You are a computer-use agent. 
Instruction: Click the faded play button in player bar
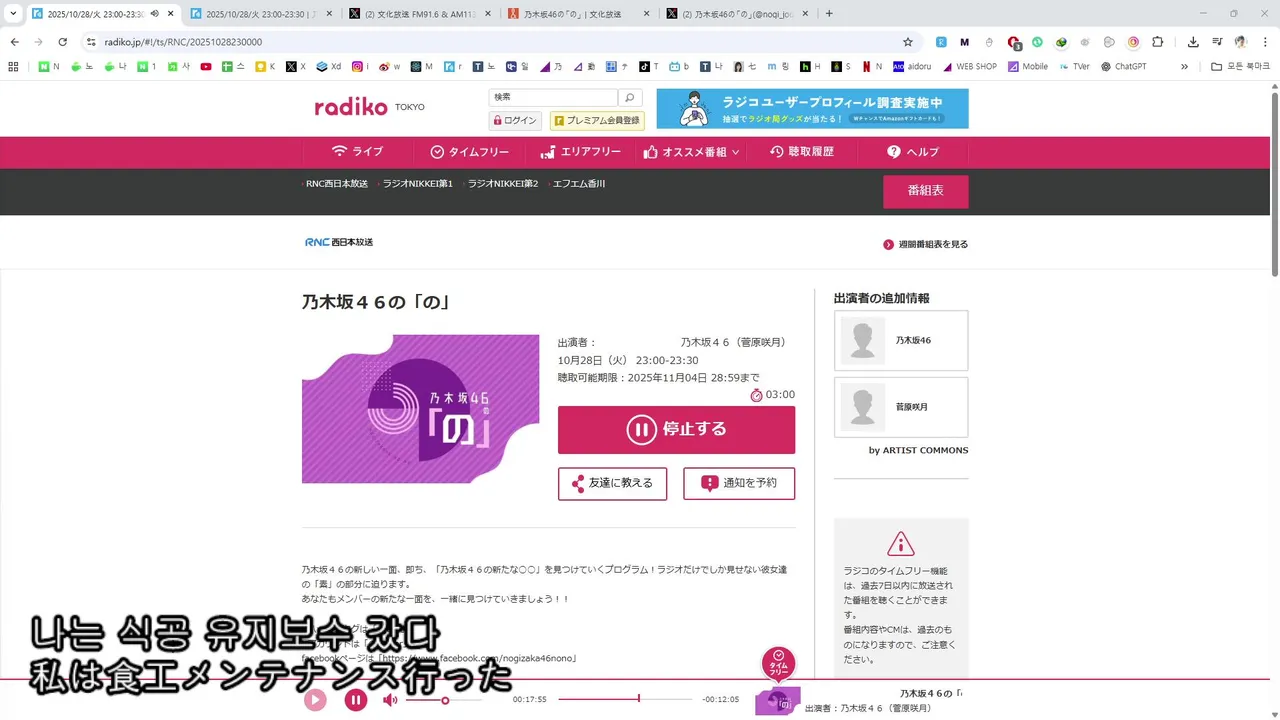(315, 700)
